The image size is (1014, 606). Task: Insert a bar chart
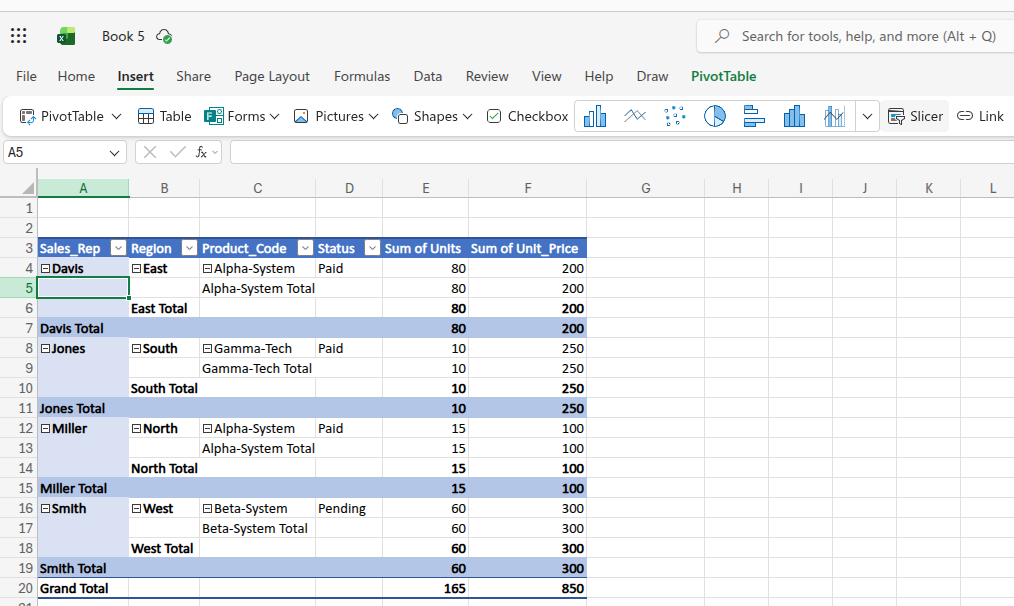753,115
